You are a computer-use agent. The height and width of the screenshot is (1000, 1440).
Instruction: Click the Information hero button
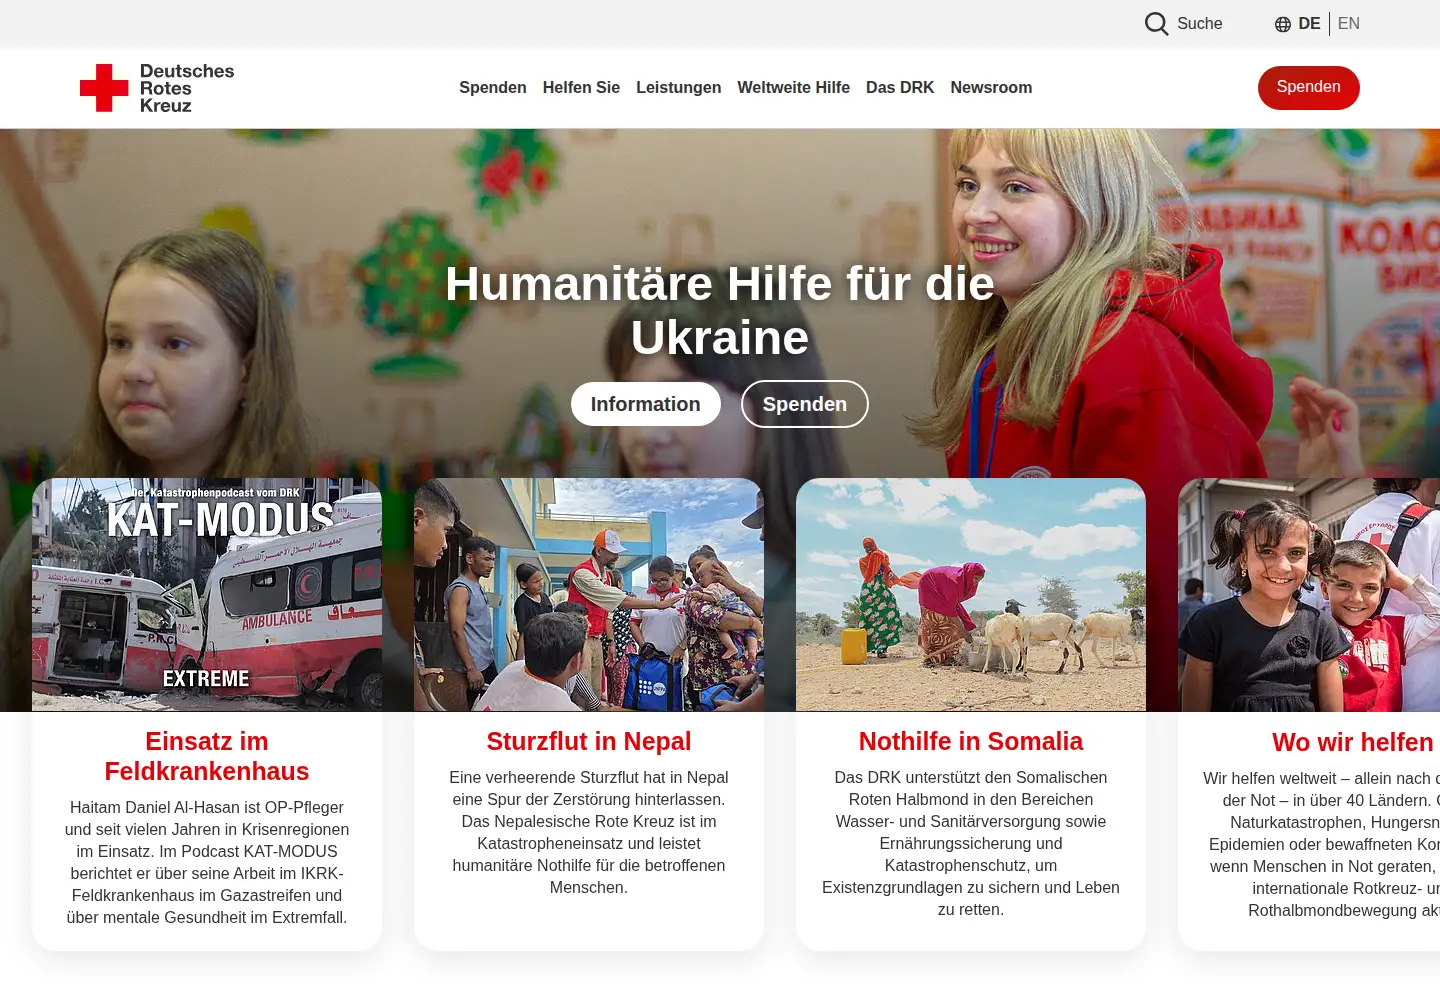646,404
